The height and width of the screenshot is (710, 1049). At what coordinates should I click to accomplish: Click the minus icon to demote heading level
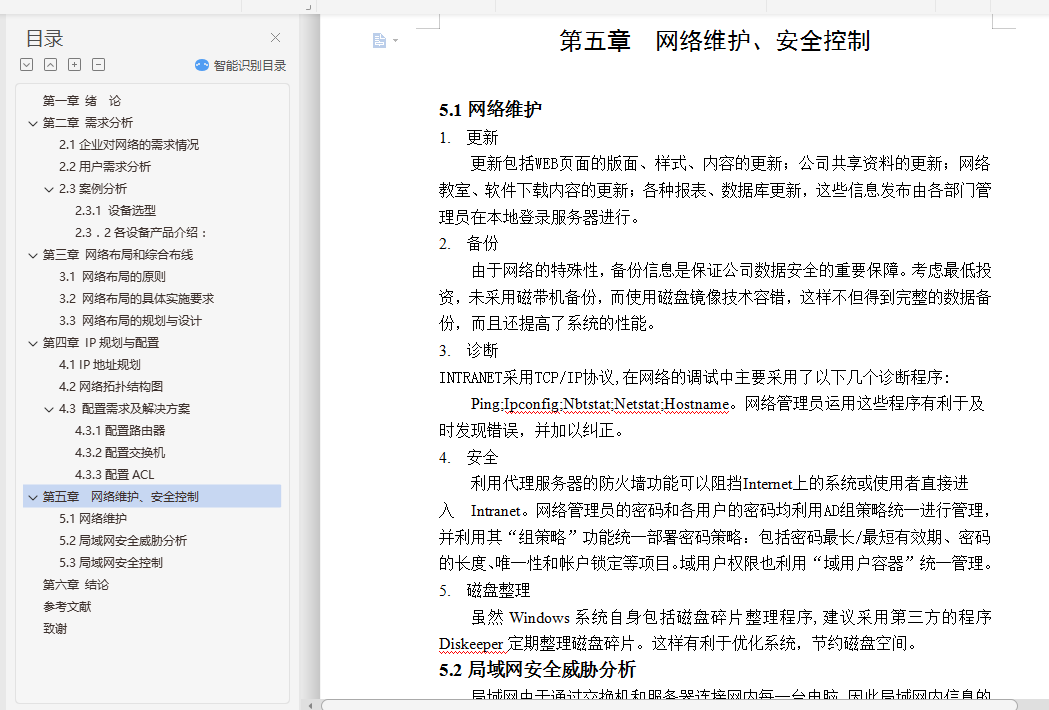98,65
